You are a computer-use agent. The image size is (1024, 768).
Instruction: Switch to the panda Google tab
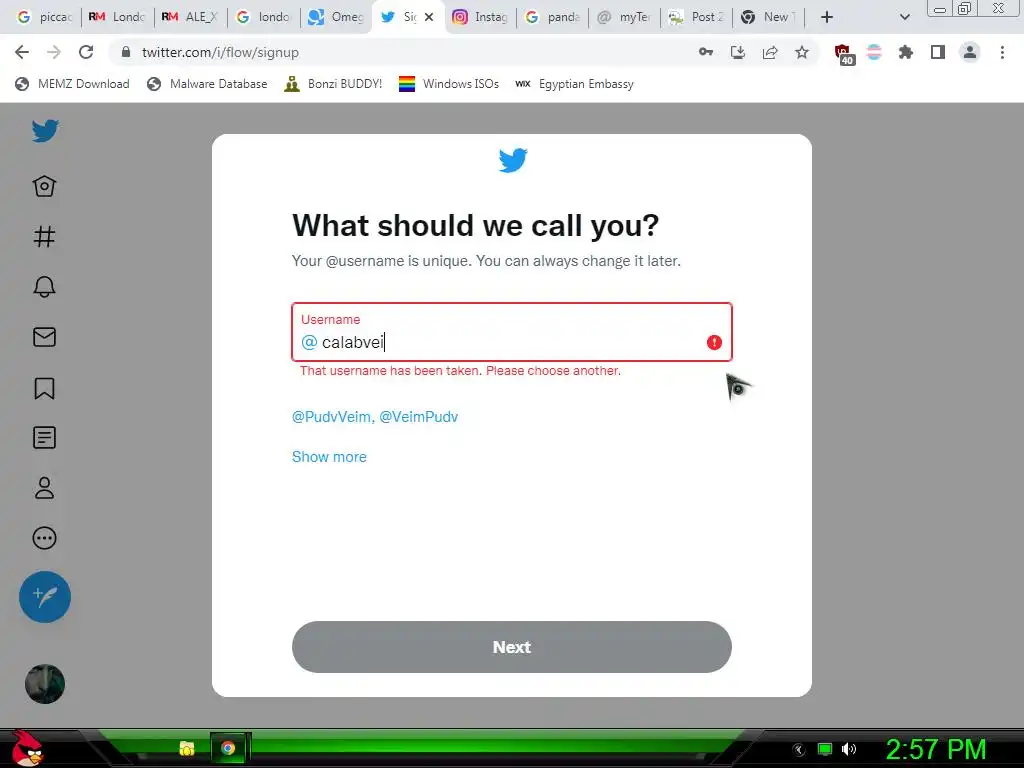(553, 17)
